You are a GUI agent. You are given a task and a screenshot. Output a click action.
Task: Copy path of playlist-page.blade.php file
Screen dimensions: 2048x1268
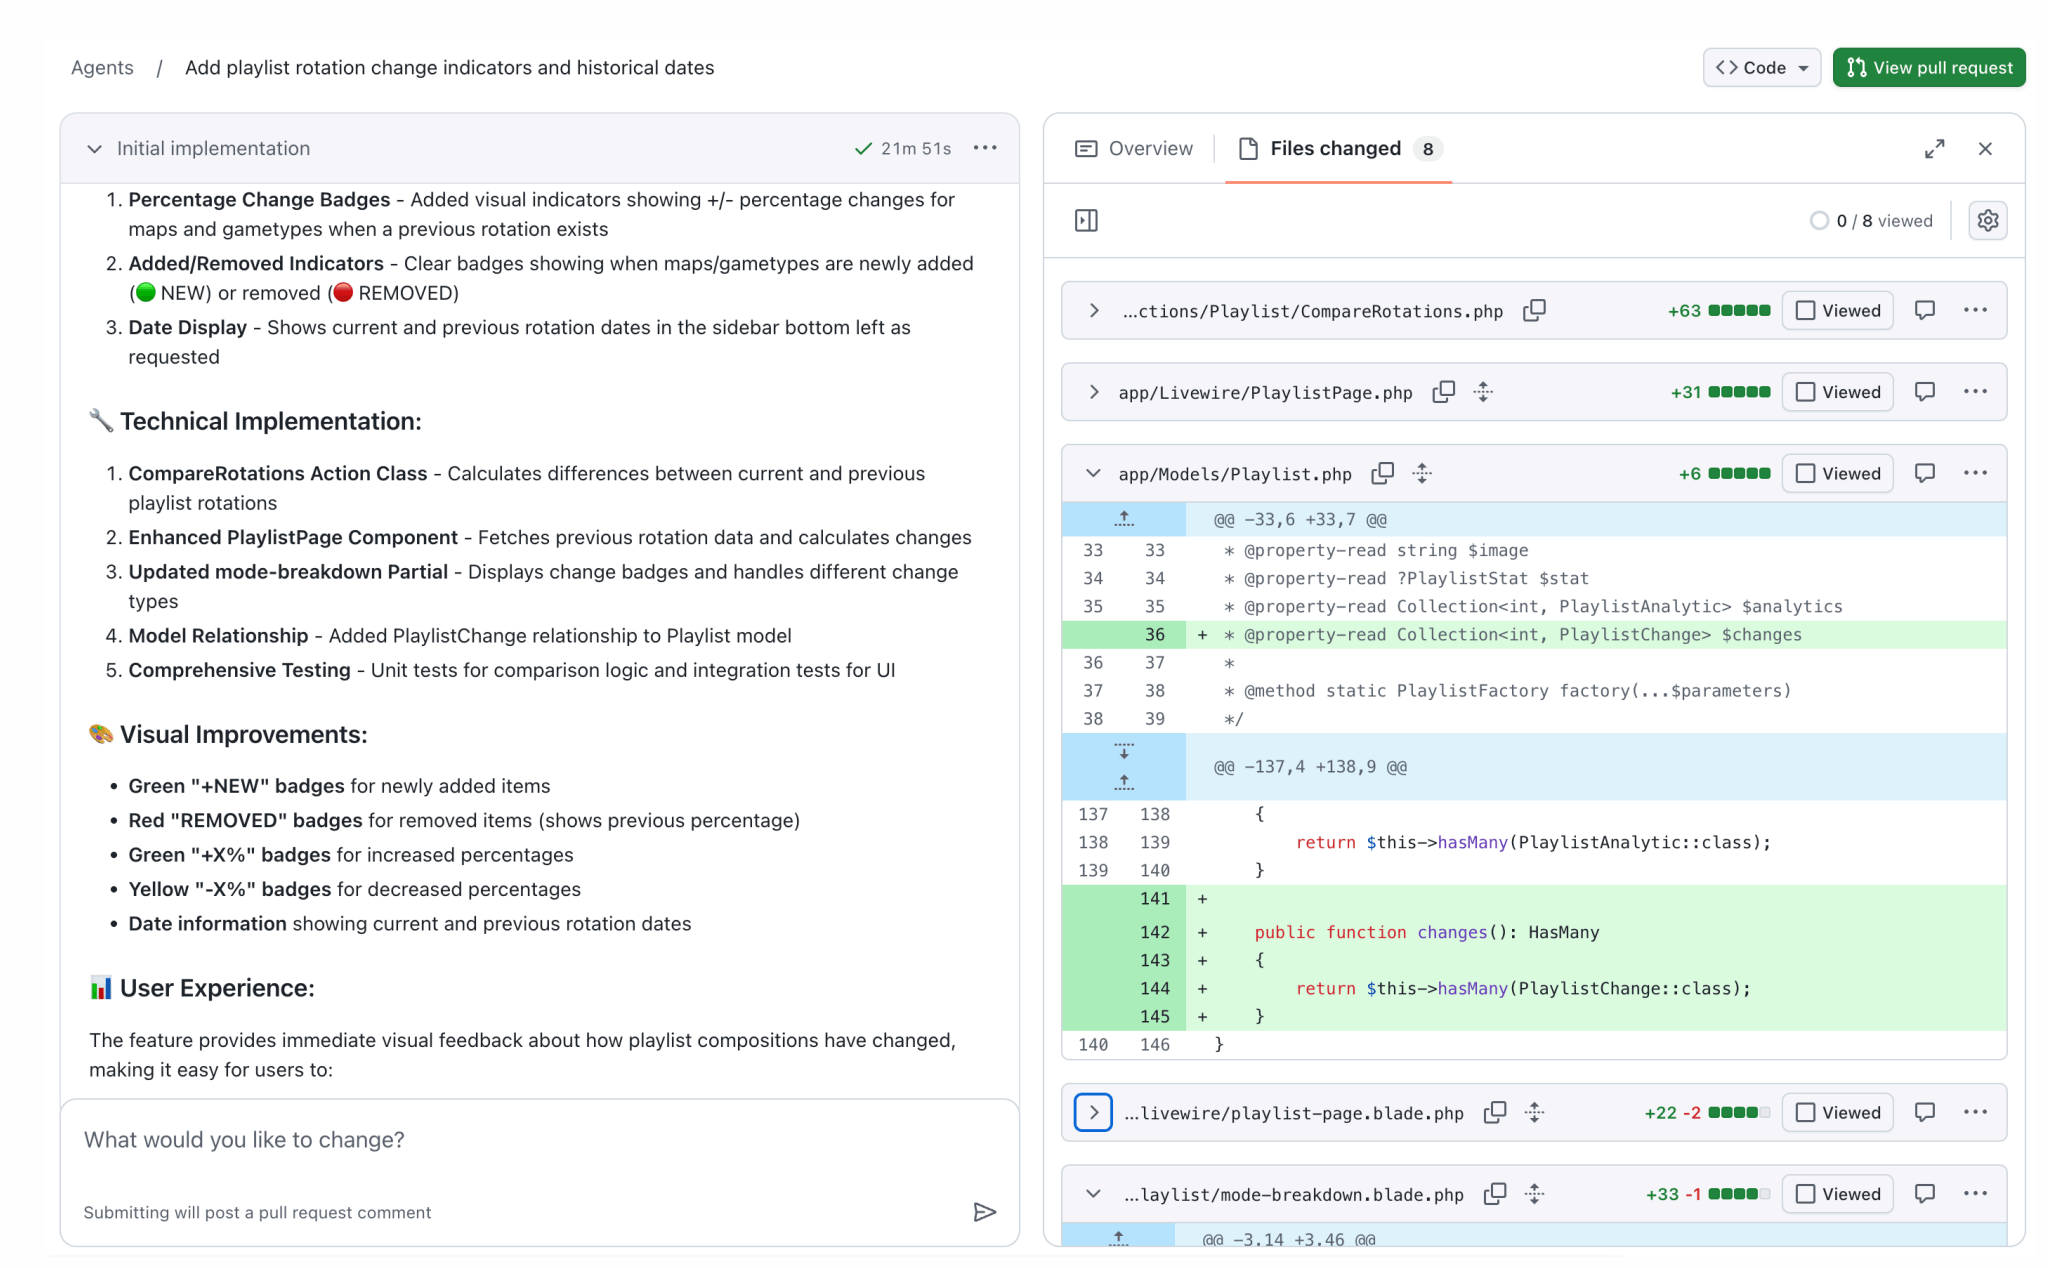point(1495,1112)
